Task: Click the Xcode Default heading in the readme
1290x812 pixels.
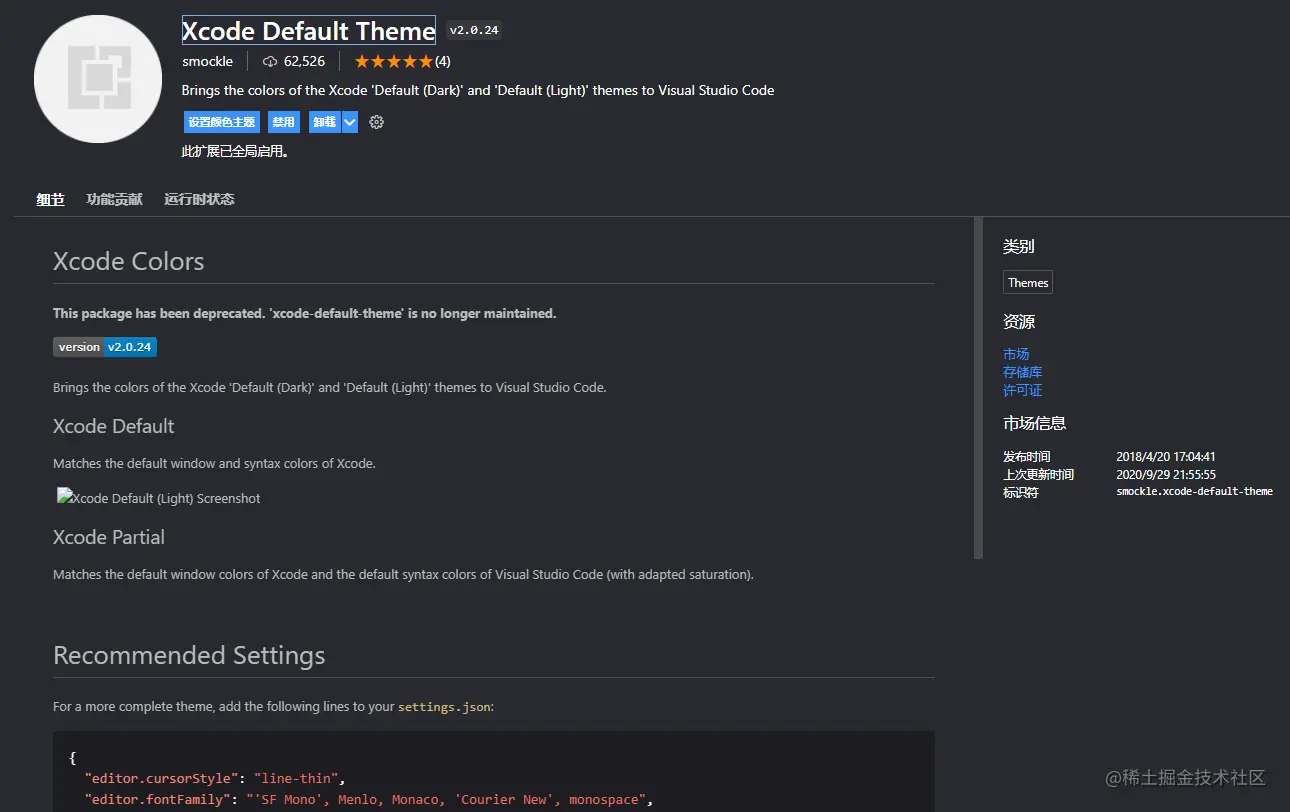Action: pos(114,426)
